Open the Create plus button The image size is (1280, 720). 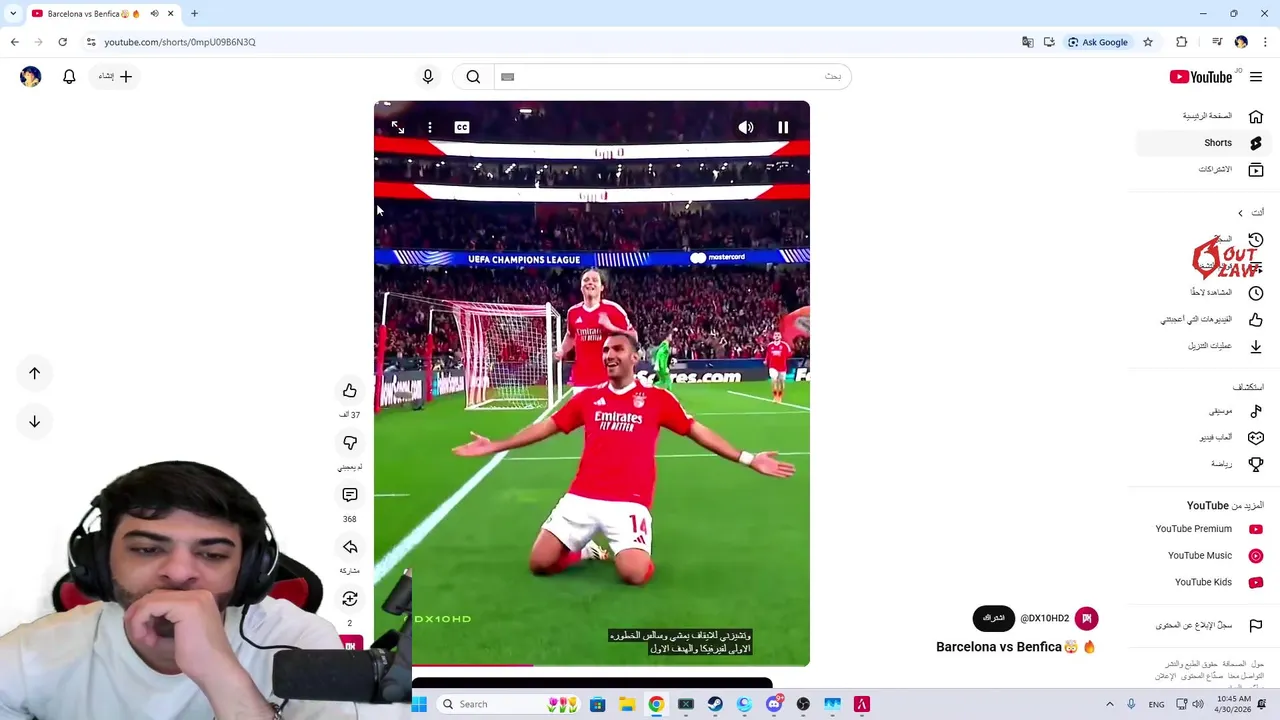(116, 76)
